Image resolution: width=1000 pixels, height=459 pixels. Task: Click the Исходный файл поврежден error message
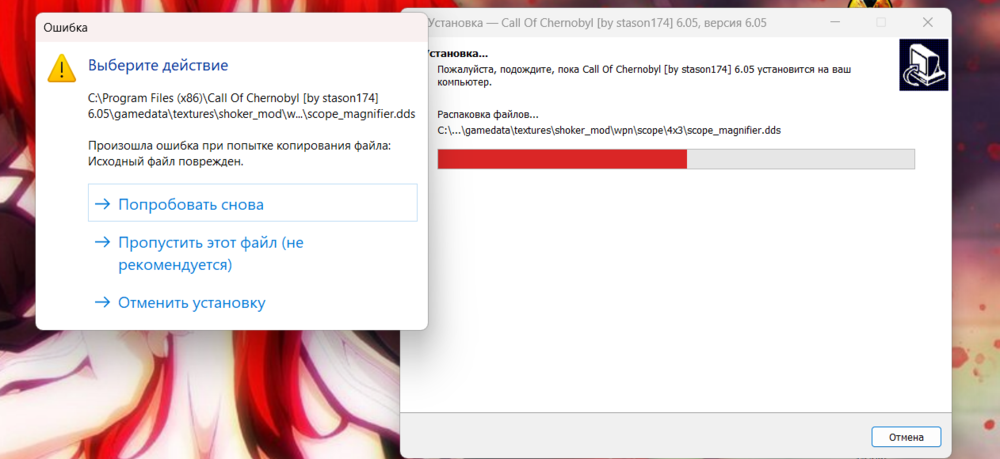tap(166, 161)
